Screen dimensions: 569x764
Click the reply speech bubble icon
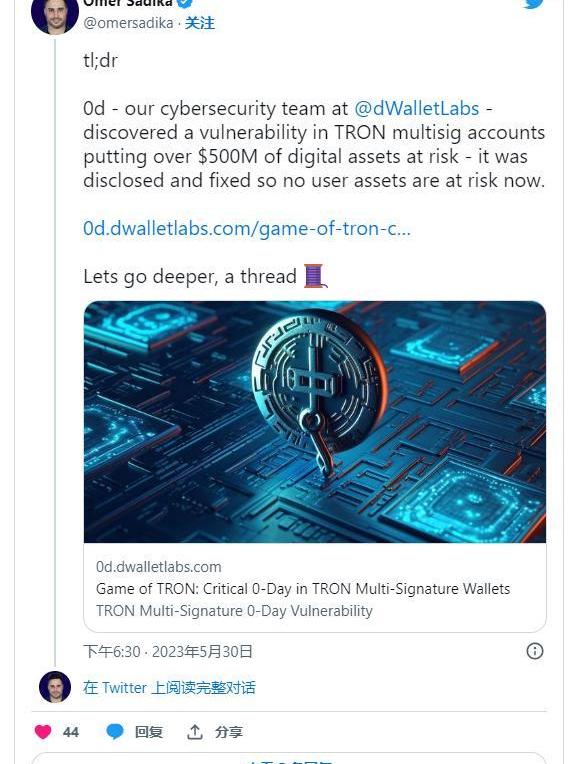[x=114, y=731]
